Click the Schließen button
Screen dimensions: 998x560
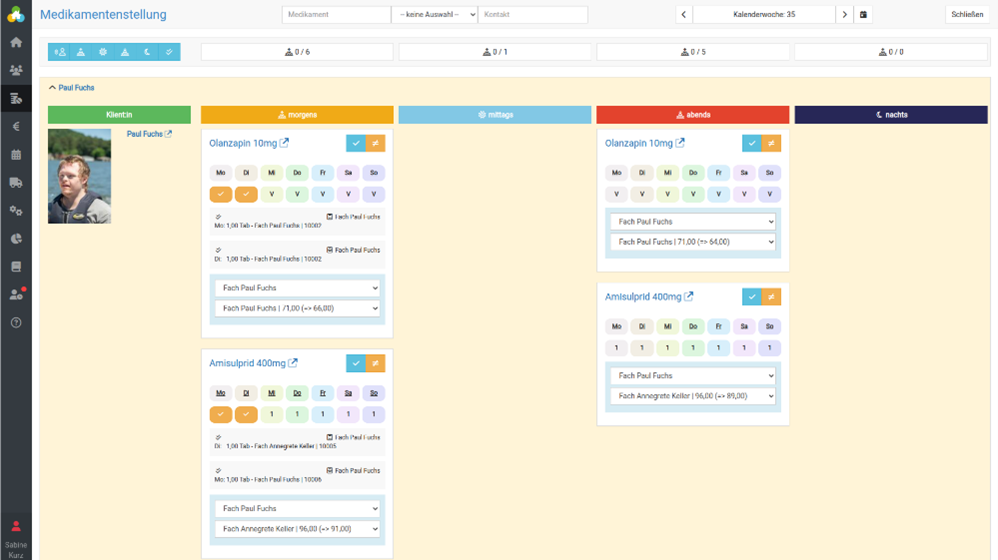click(967, 15)
